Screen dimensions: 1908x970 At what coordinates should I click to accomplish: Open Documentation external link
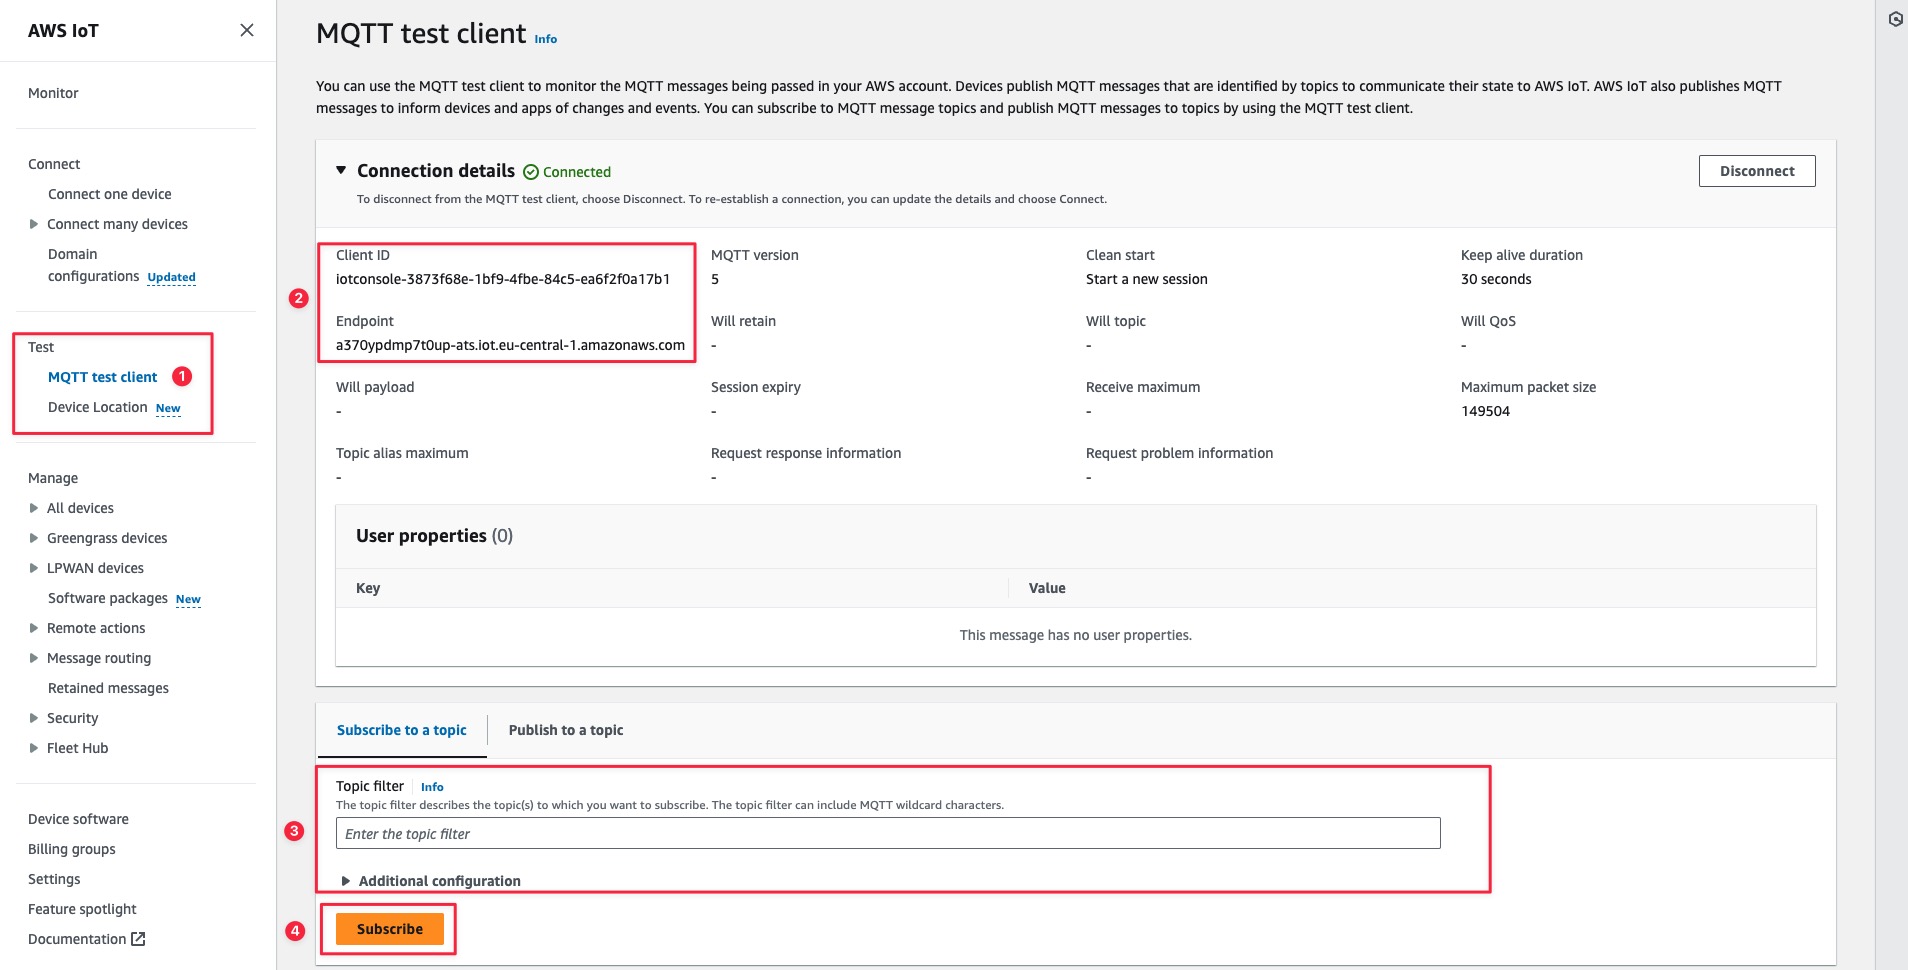(86, 939)
